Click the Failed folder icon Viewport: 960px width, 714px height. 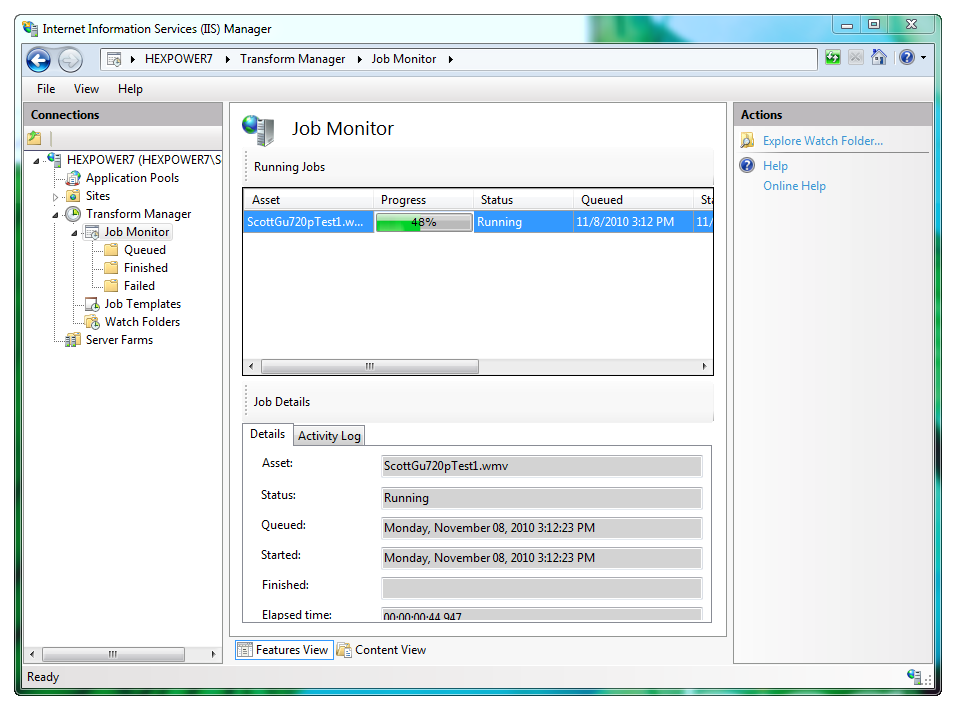click(x=111, y=285)
